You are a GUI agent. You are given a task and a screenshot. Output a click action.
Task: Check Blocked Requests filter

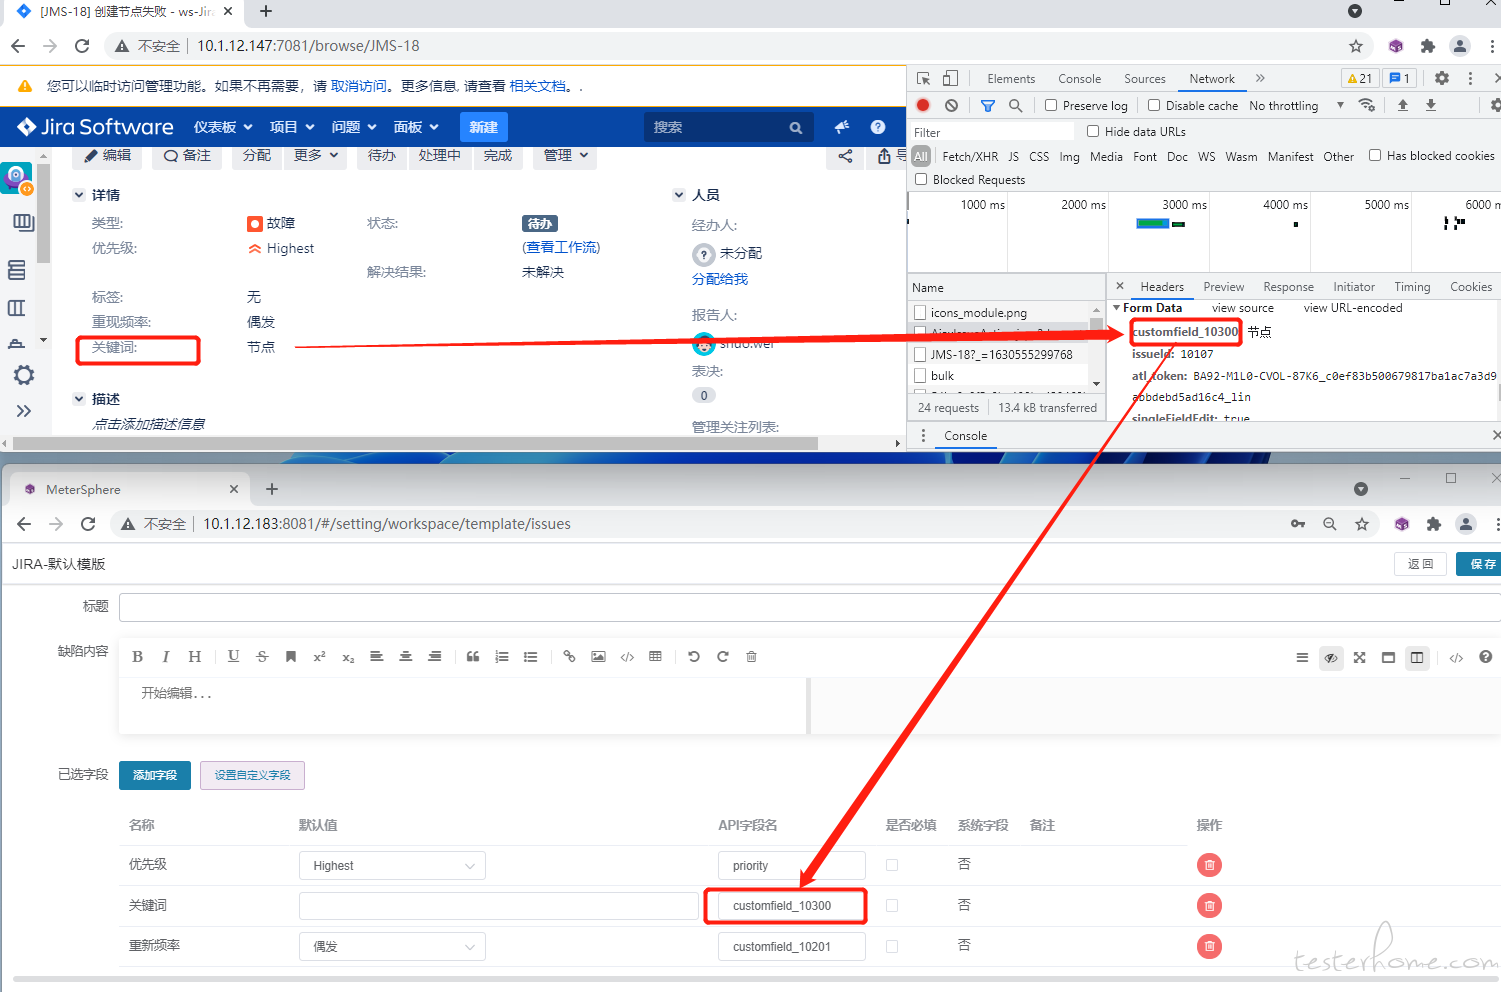921,179
